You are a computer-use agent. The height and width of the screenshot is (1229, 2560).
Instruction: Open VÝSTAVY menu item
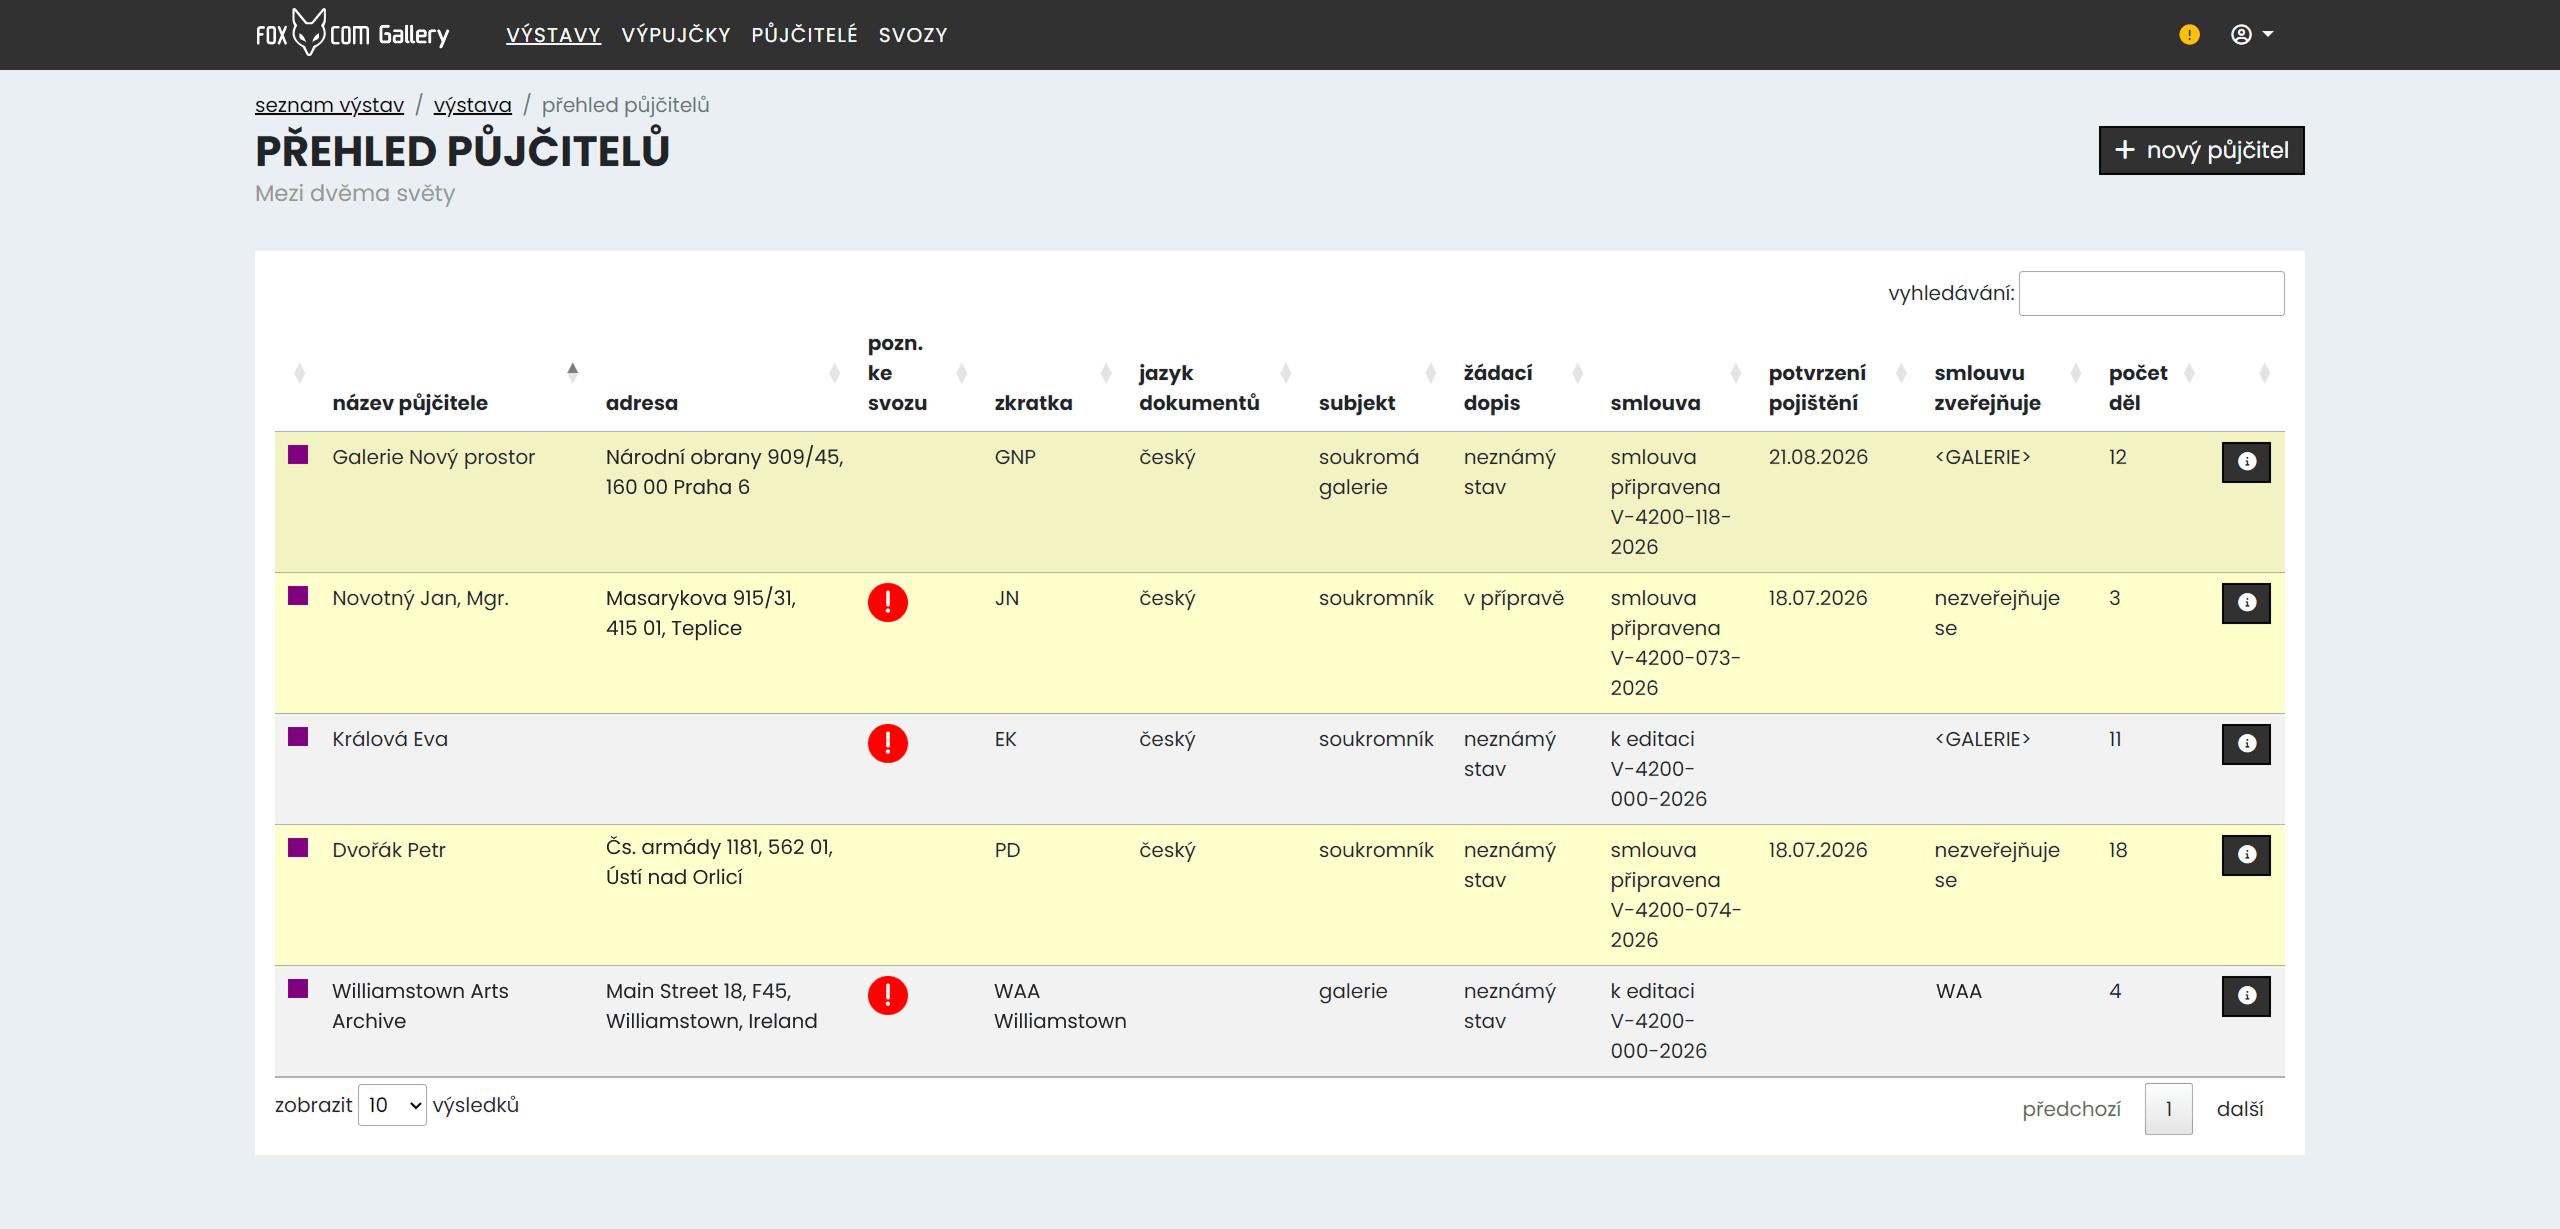click(553, 35)
